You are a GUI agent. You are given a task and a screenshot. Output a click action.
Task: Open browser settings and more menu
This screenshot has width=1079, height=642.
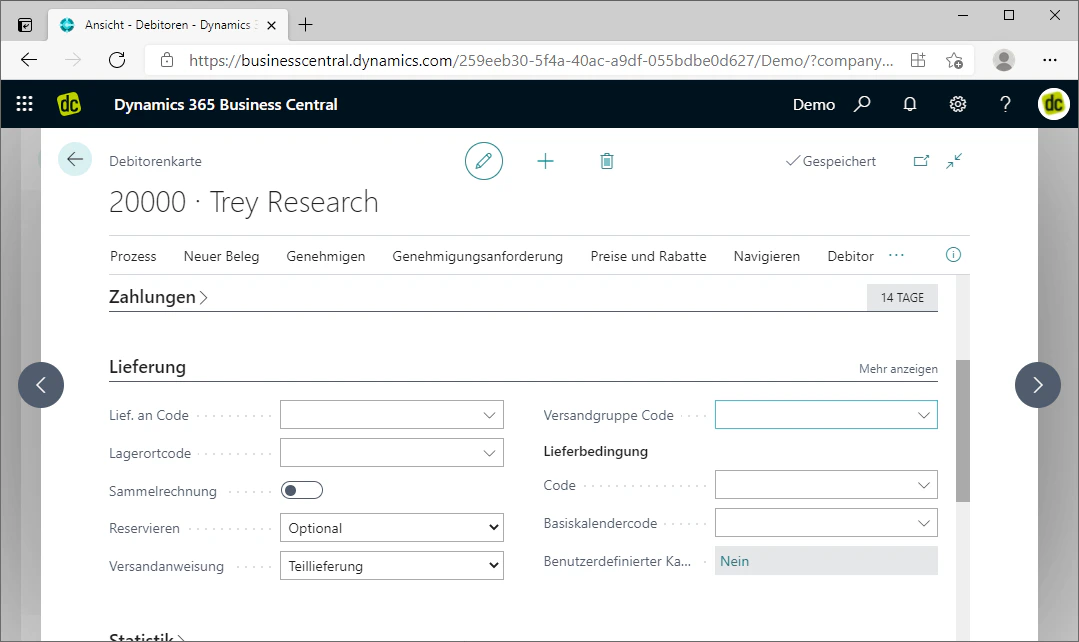(x=1049, y=61)
